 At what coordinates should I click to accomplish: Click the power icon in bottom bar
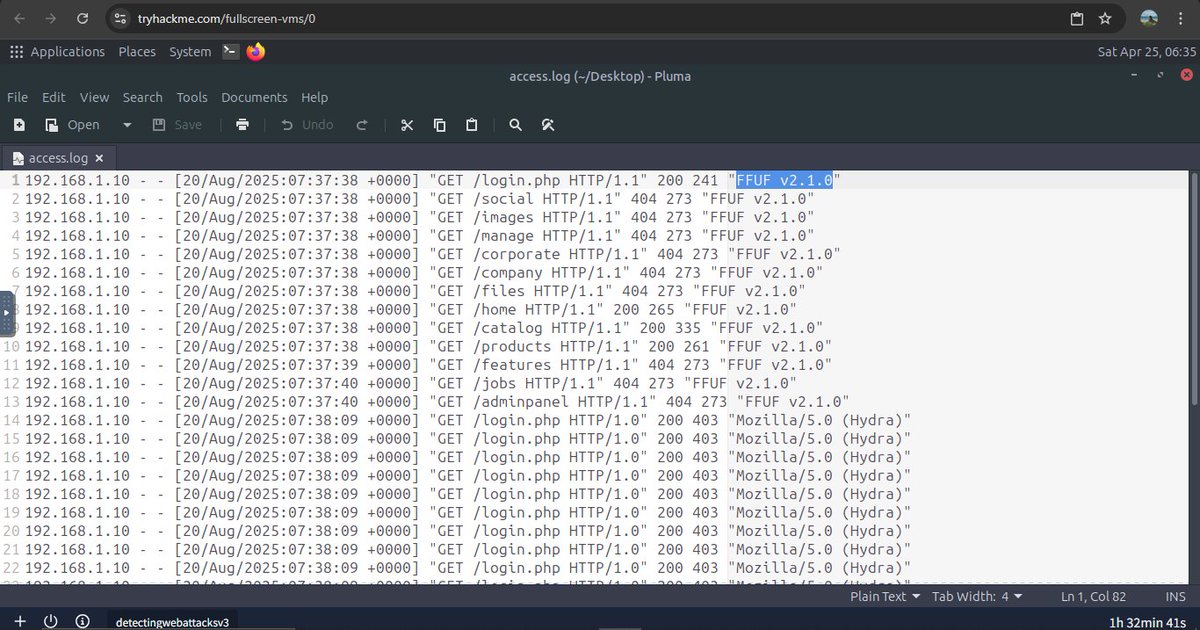click(50, 621)
